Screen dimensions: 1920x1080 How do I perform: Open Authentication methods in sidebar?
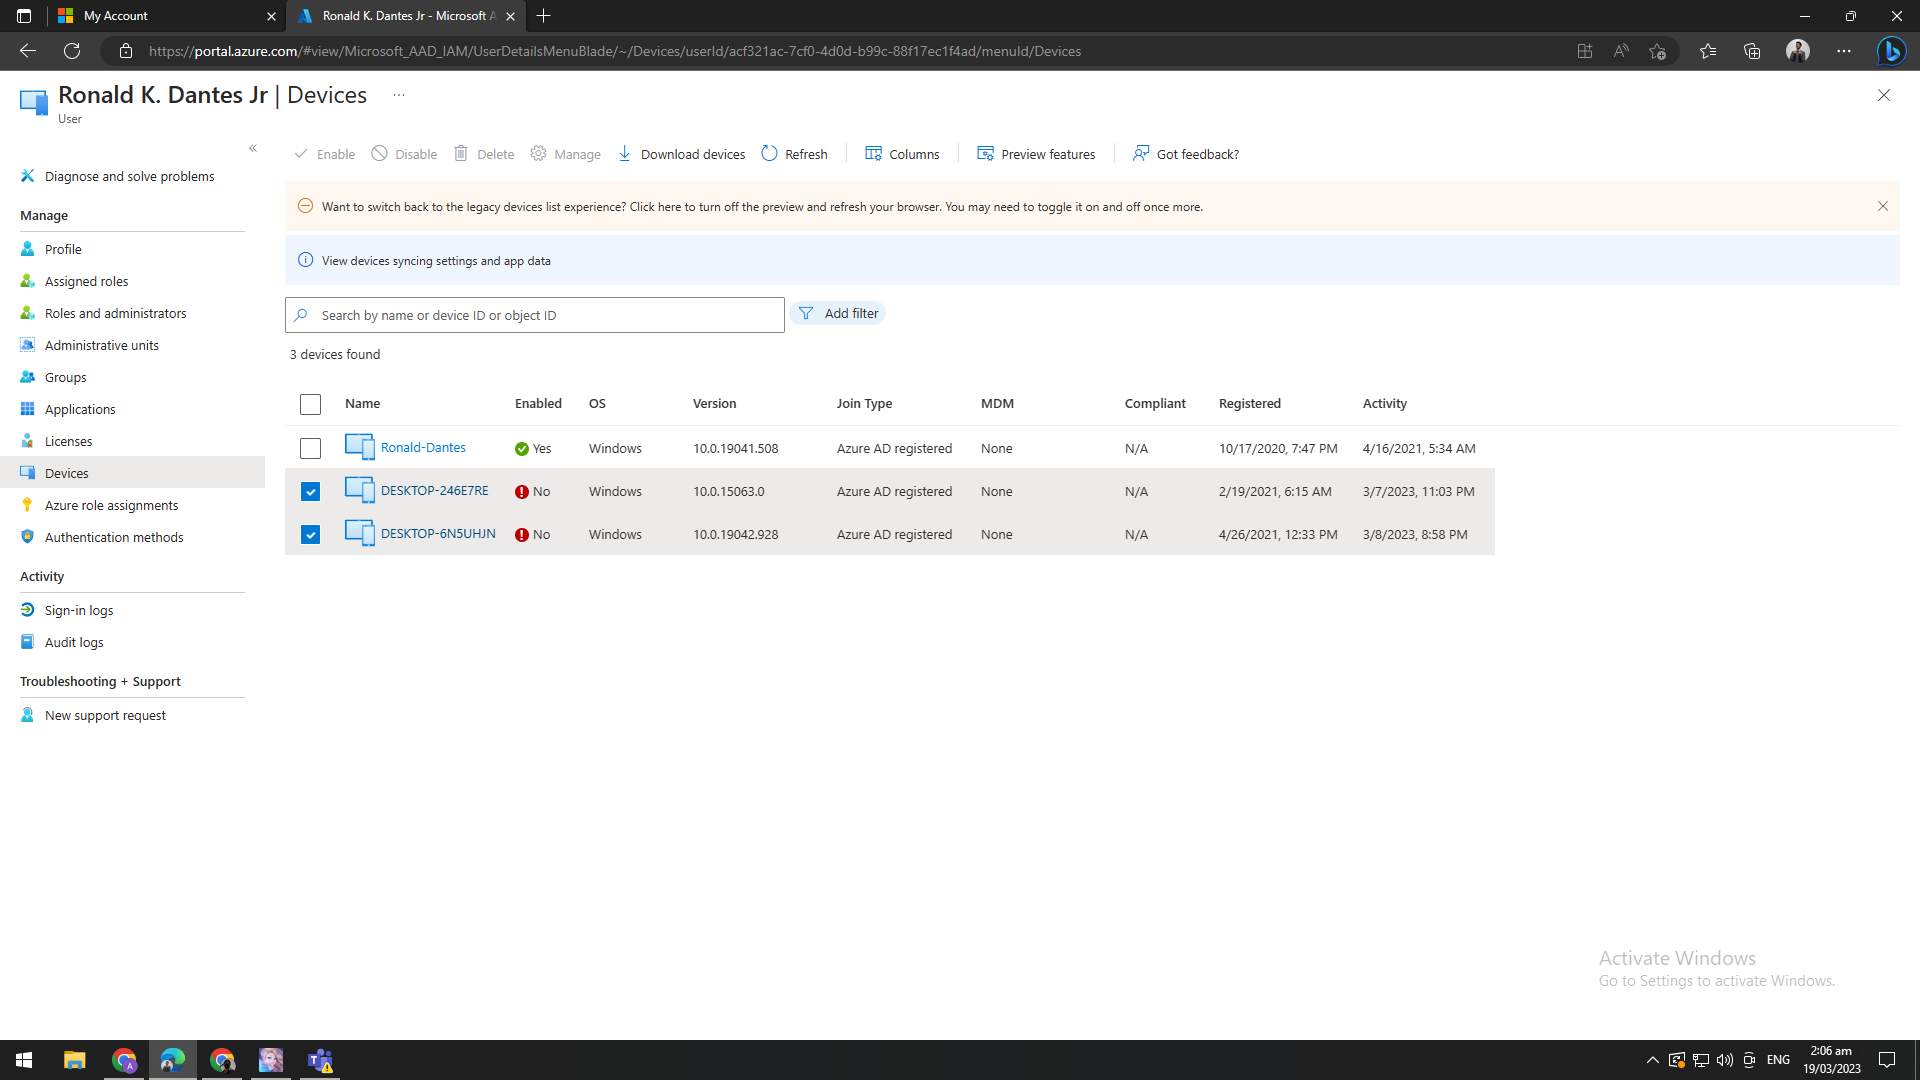click(113, 537)
